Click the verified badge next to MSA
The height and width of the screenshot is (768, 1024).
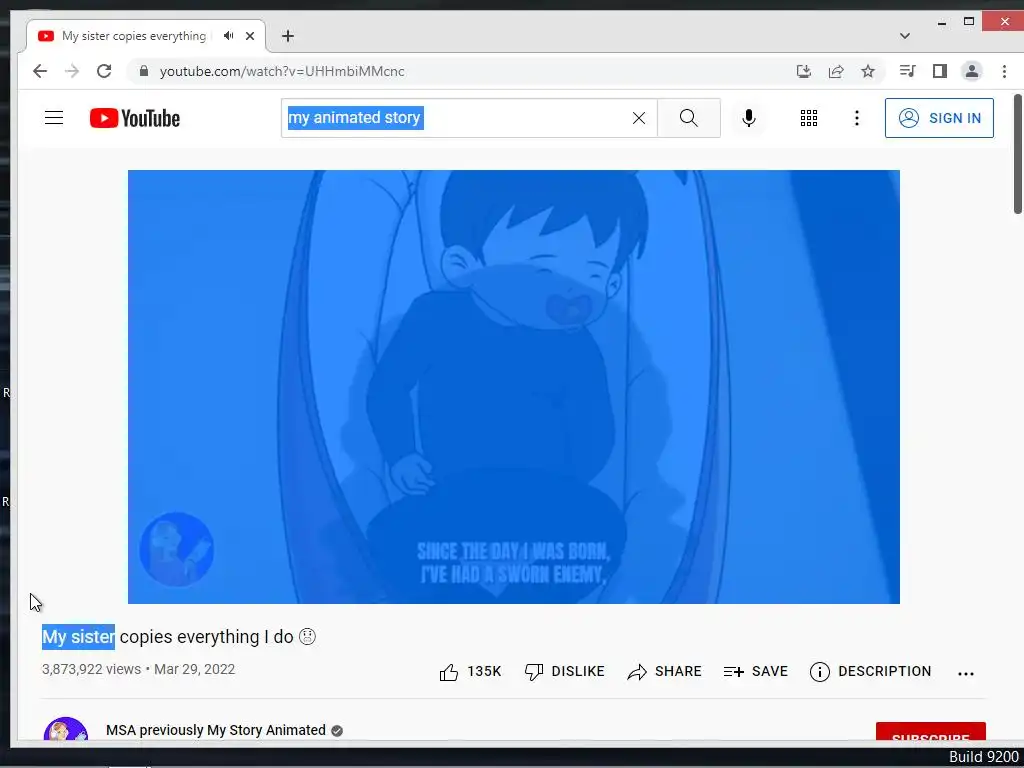pyautogui.click(x=337, y=731)
